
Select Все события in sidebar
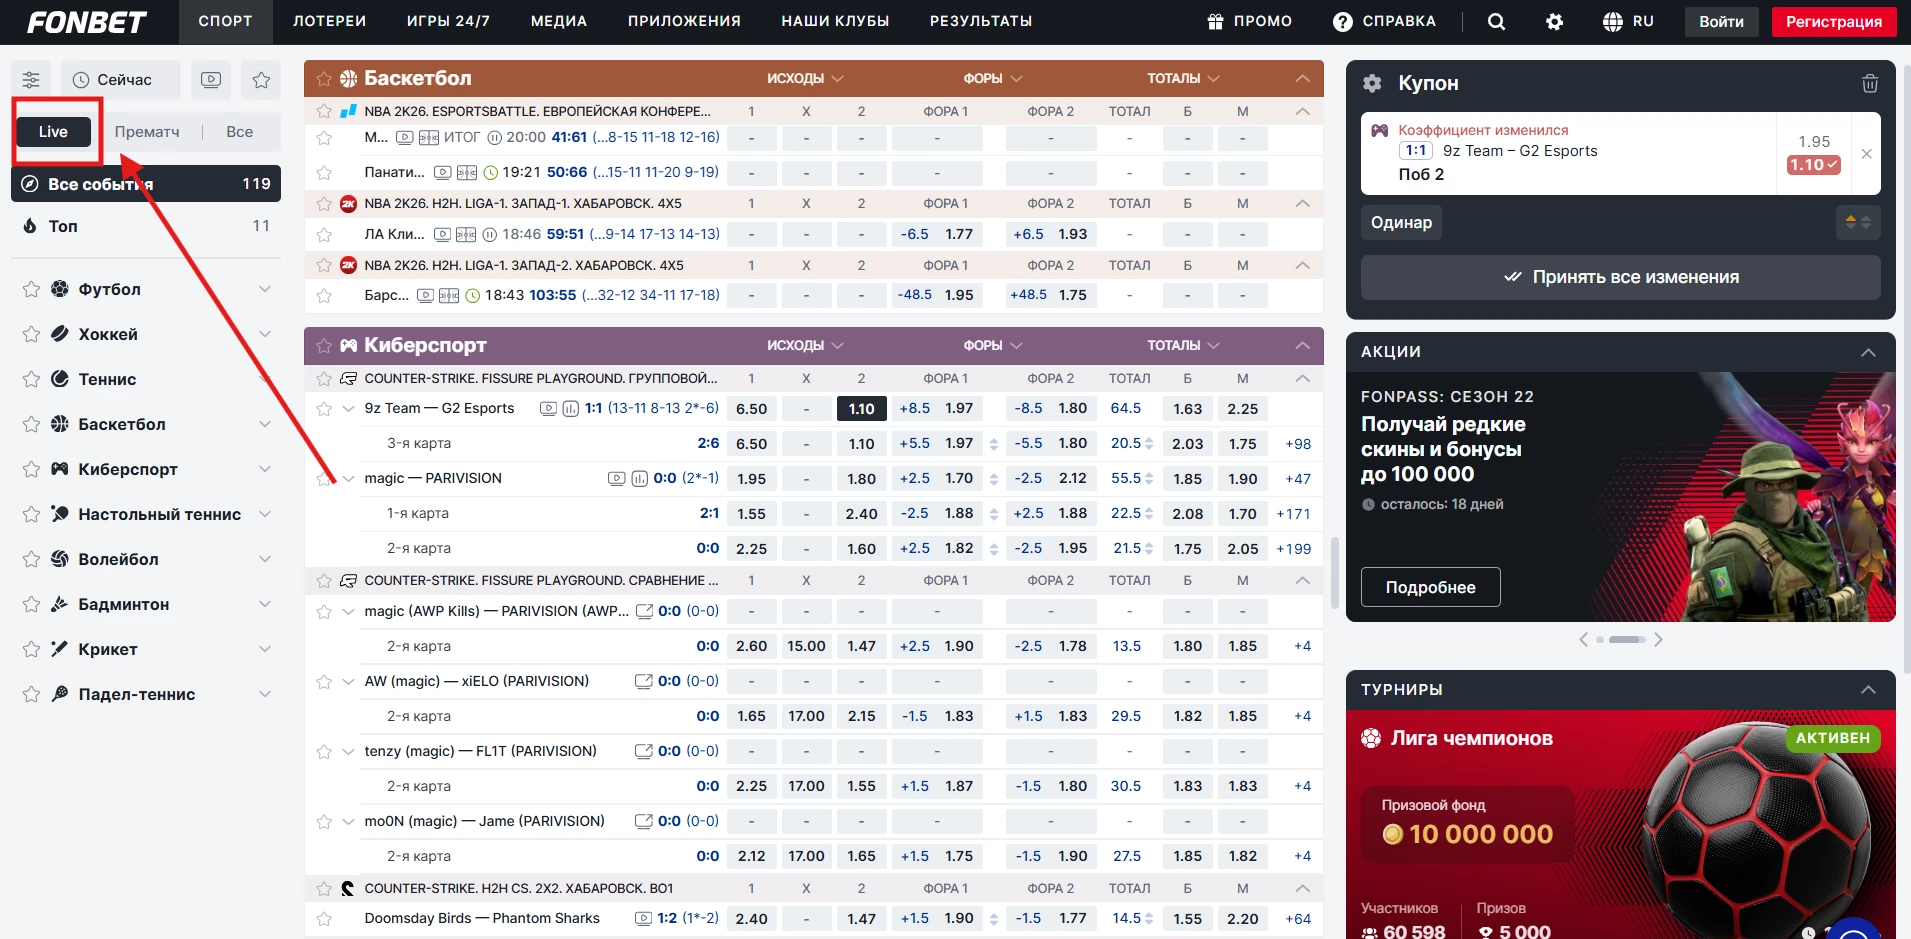coord(146,184)
